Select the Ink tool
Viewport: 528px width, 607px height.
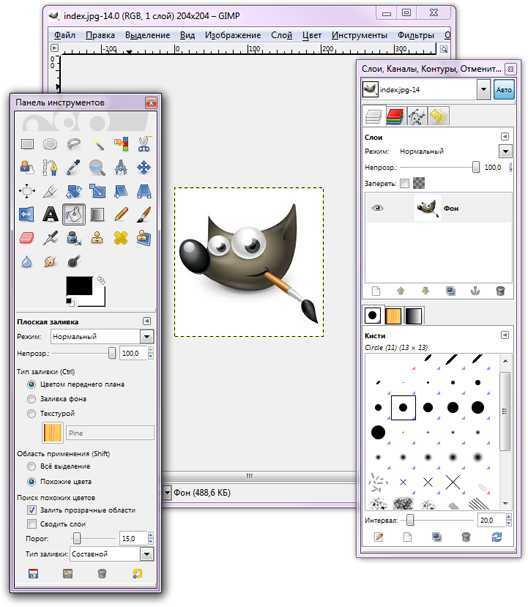(x=74, y=238)
